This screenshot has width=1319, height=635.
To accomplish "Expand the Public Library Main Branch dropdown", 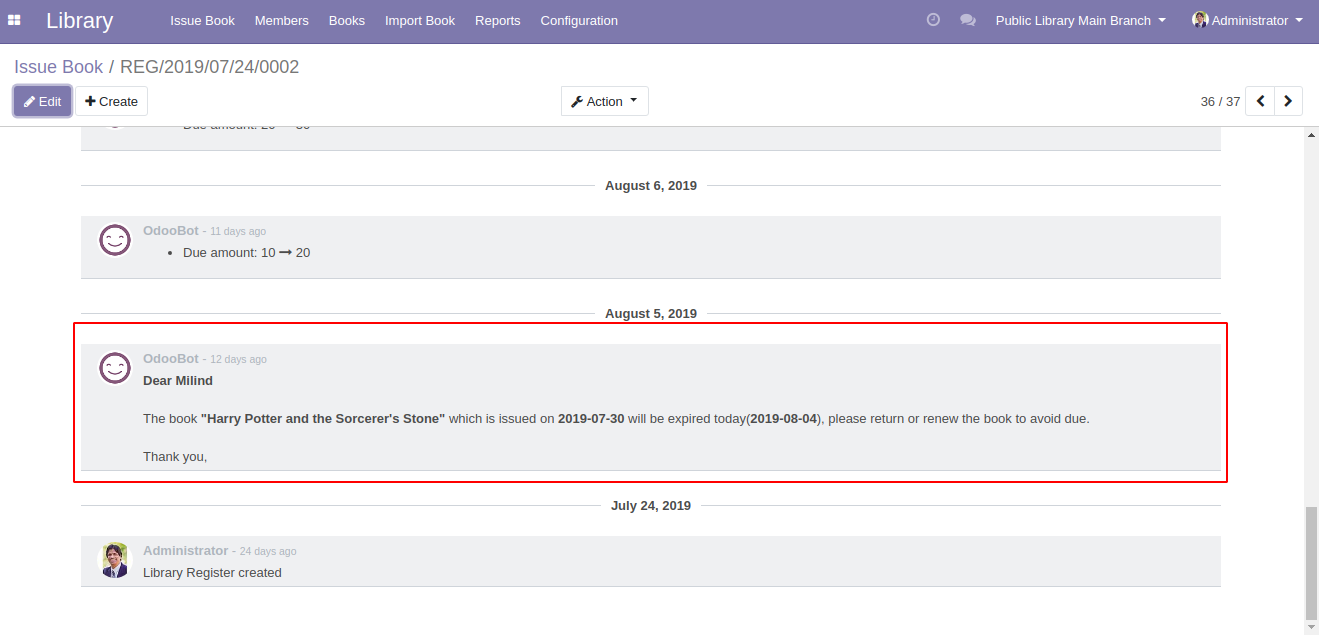I will [x=1081, y=20].
